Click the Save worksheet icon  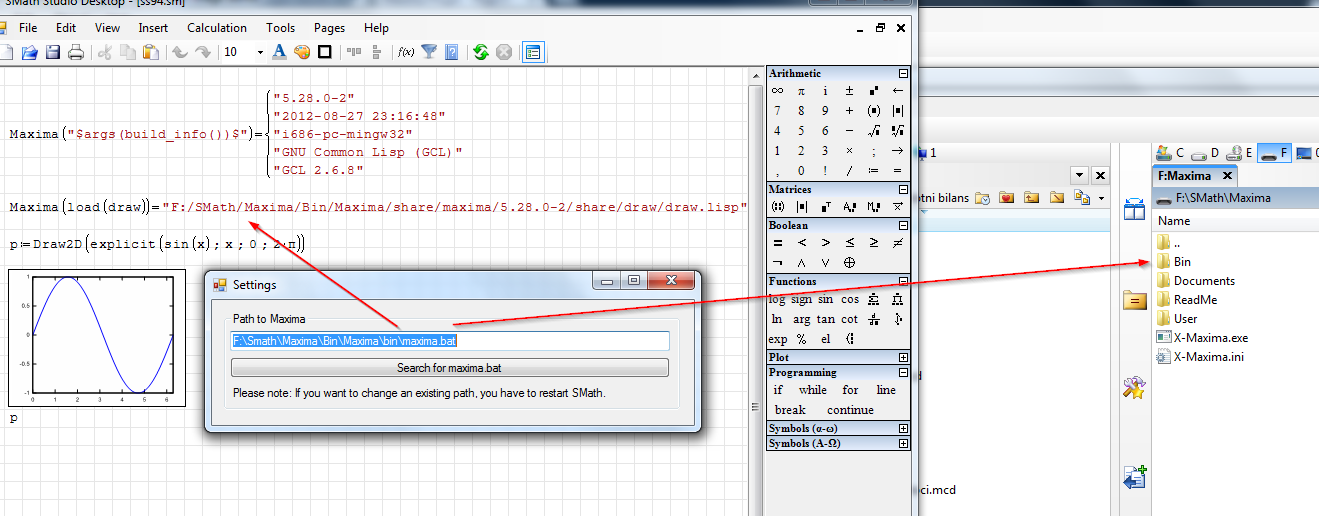(x=53, y=52)
